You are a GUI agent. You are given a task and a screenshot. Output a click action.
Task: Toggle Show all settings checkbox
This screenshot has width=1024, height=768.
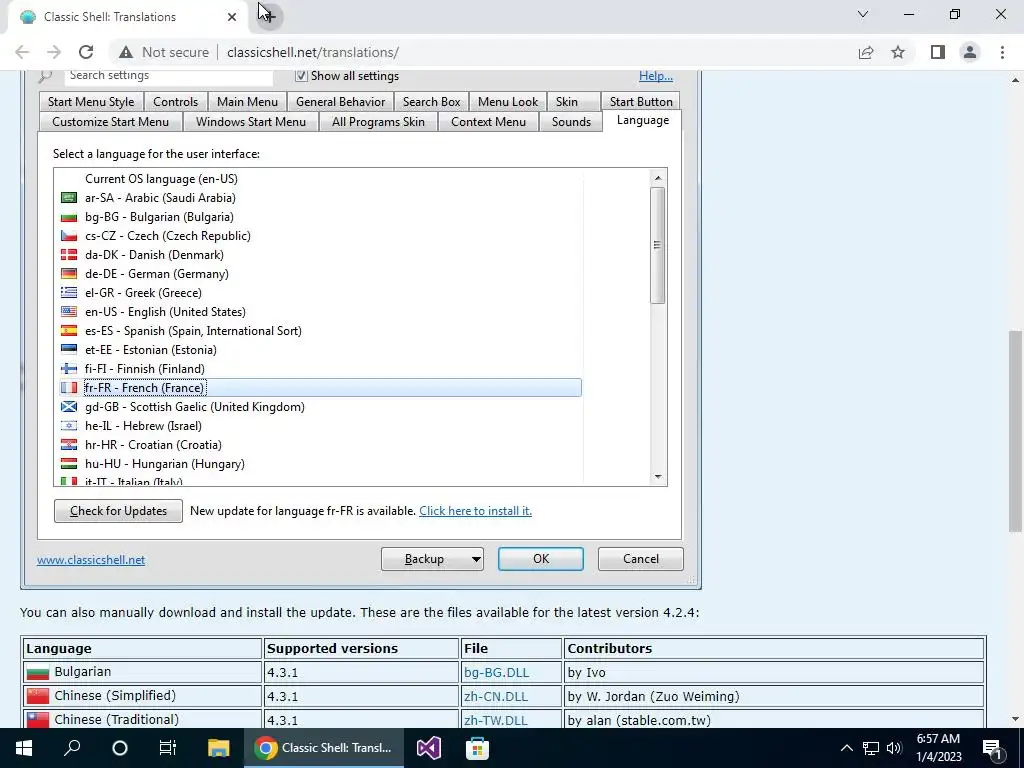[301, 76]
